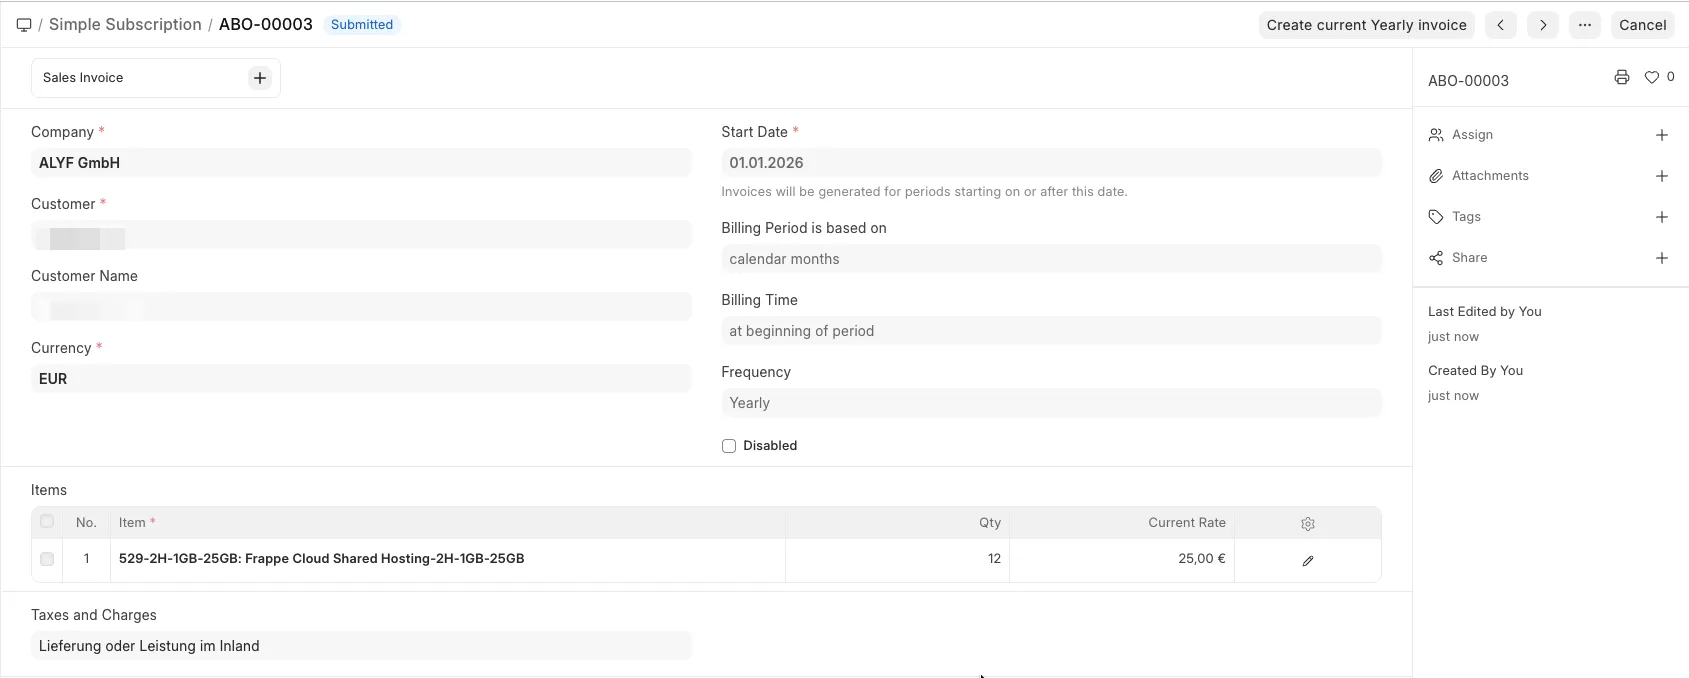Go to next document with right chevron
Viewport: 1689px width, 678px height.
click(1543, 25)
